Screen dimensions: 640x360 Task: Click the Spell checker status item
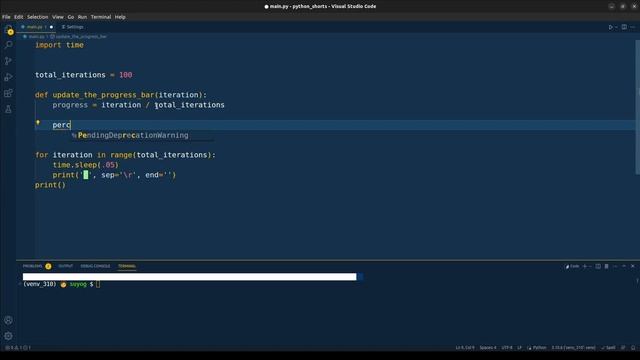608,348
